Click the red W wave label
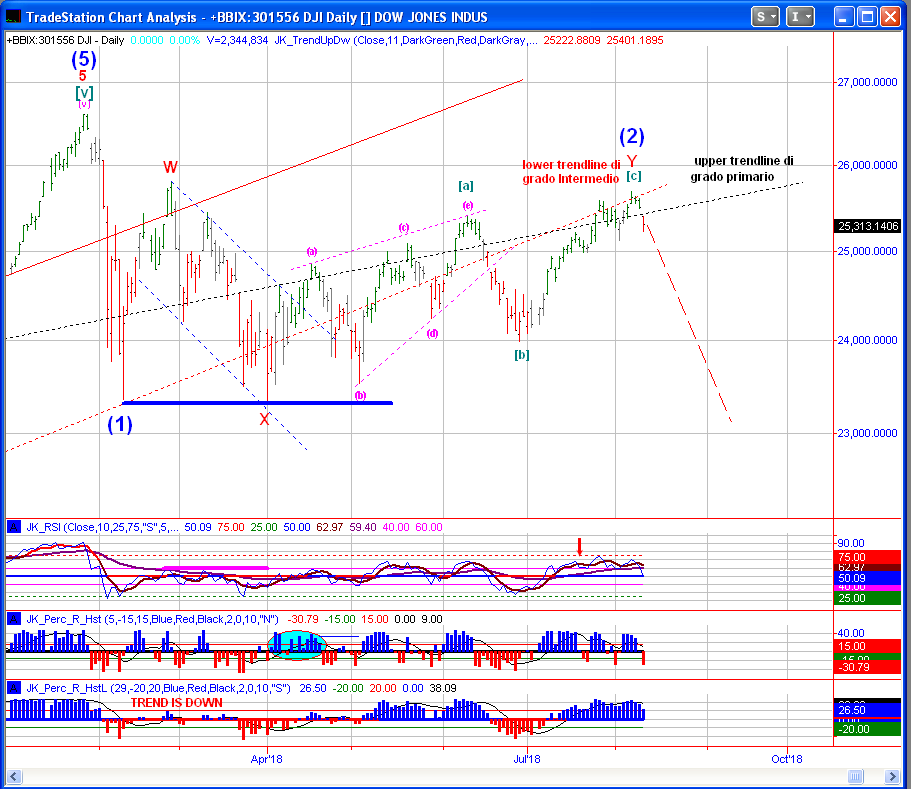The height and width of the screenshot is (789, 911). tap(170, 167)
